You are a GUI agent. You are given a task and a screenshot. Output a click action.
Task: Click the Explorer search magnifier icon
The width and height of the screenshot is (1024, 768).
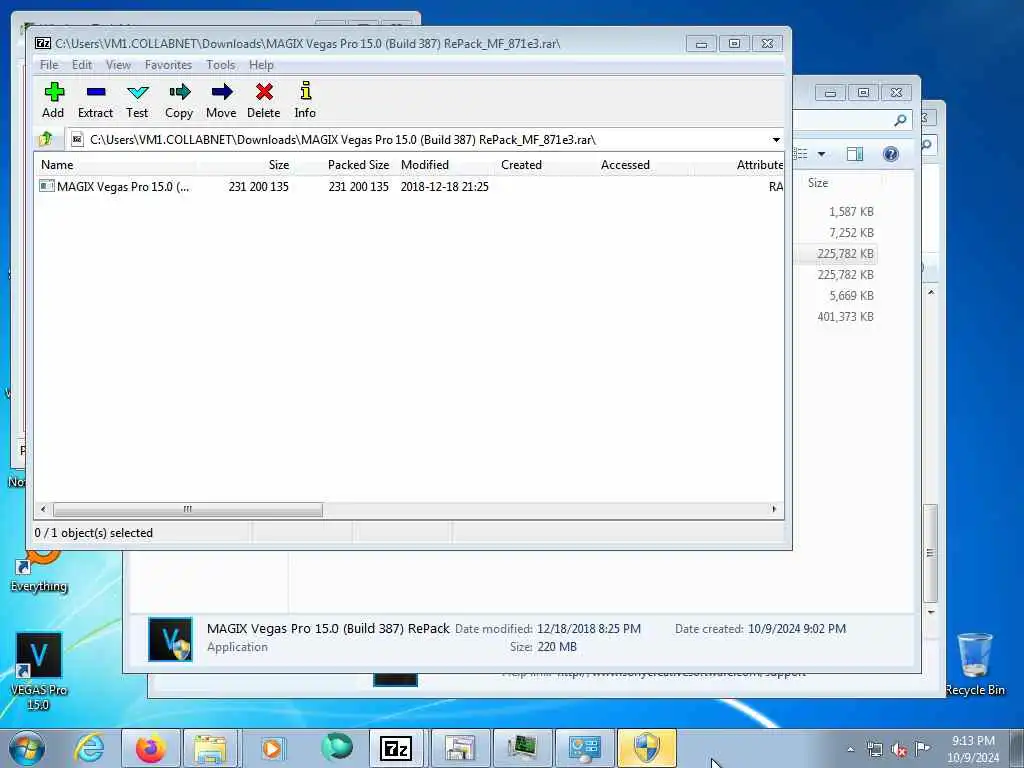[x=901, y=120]
